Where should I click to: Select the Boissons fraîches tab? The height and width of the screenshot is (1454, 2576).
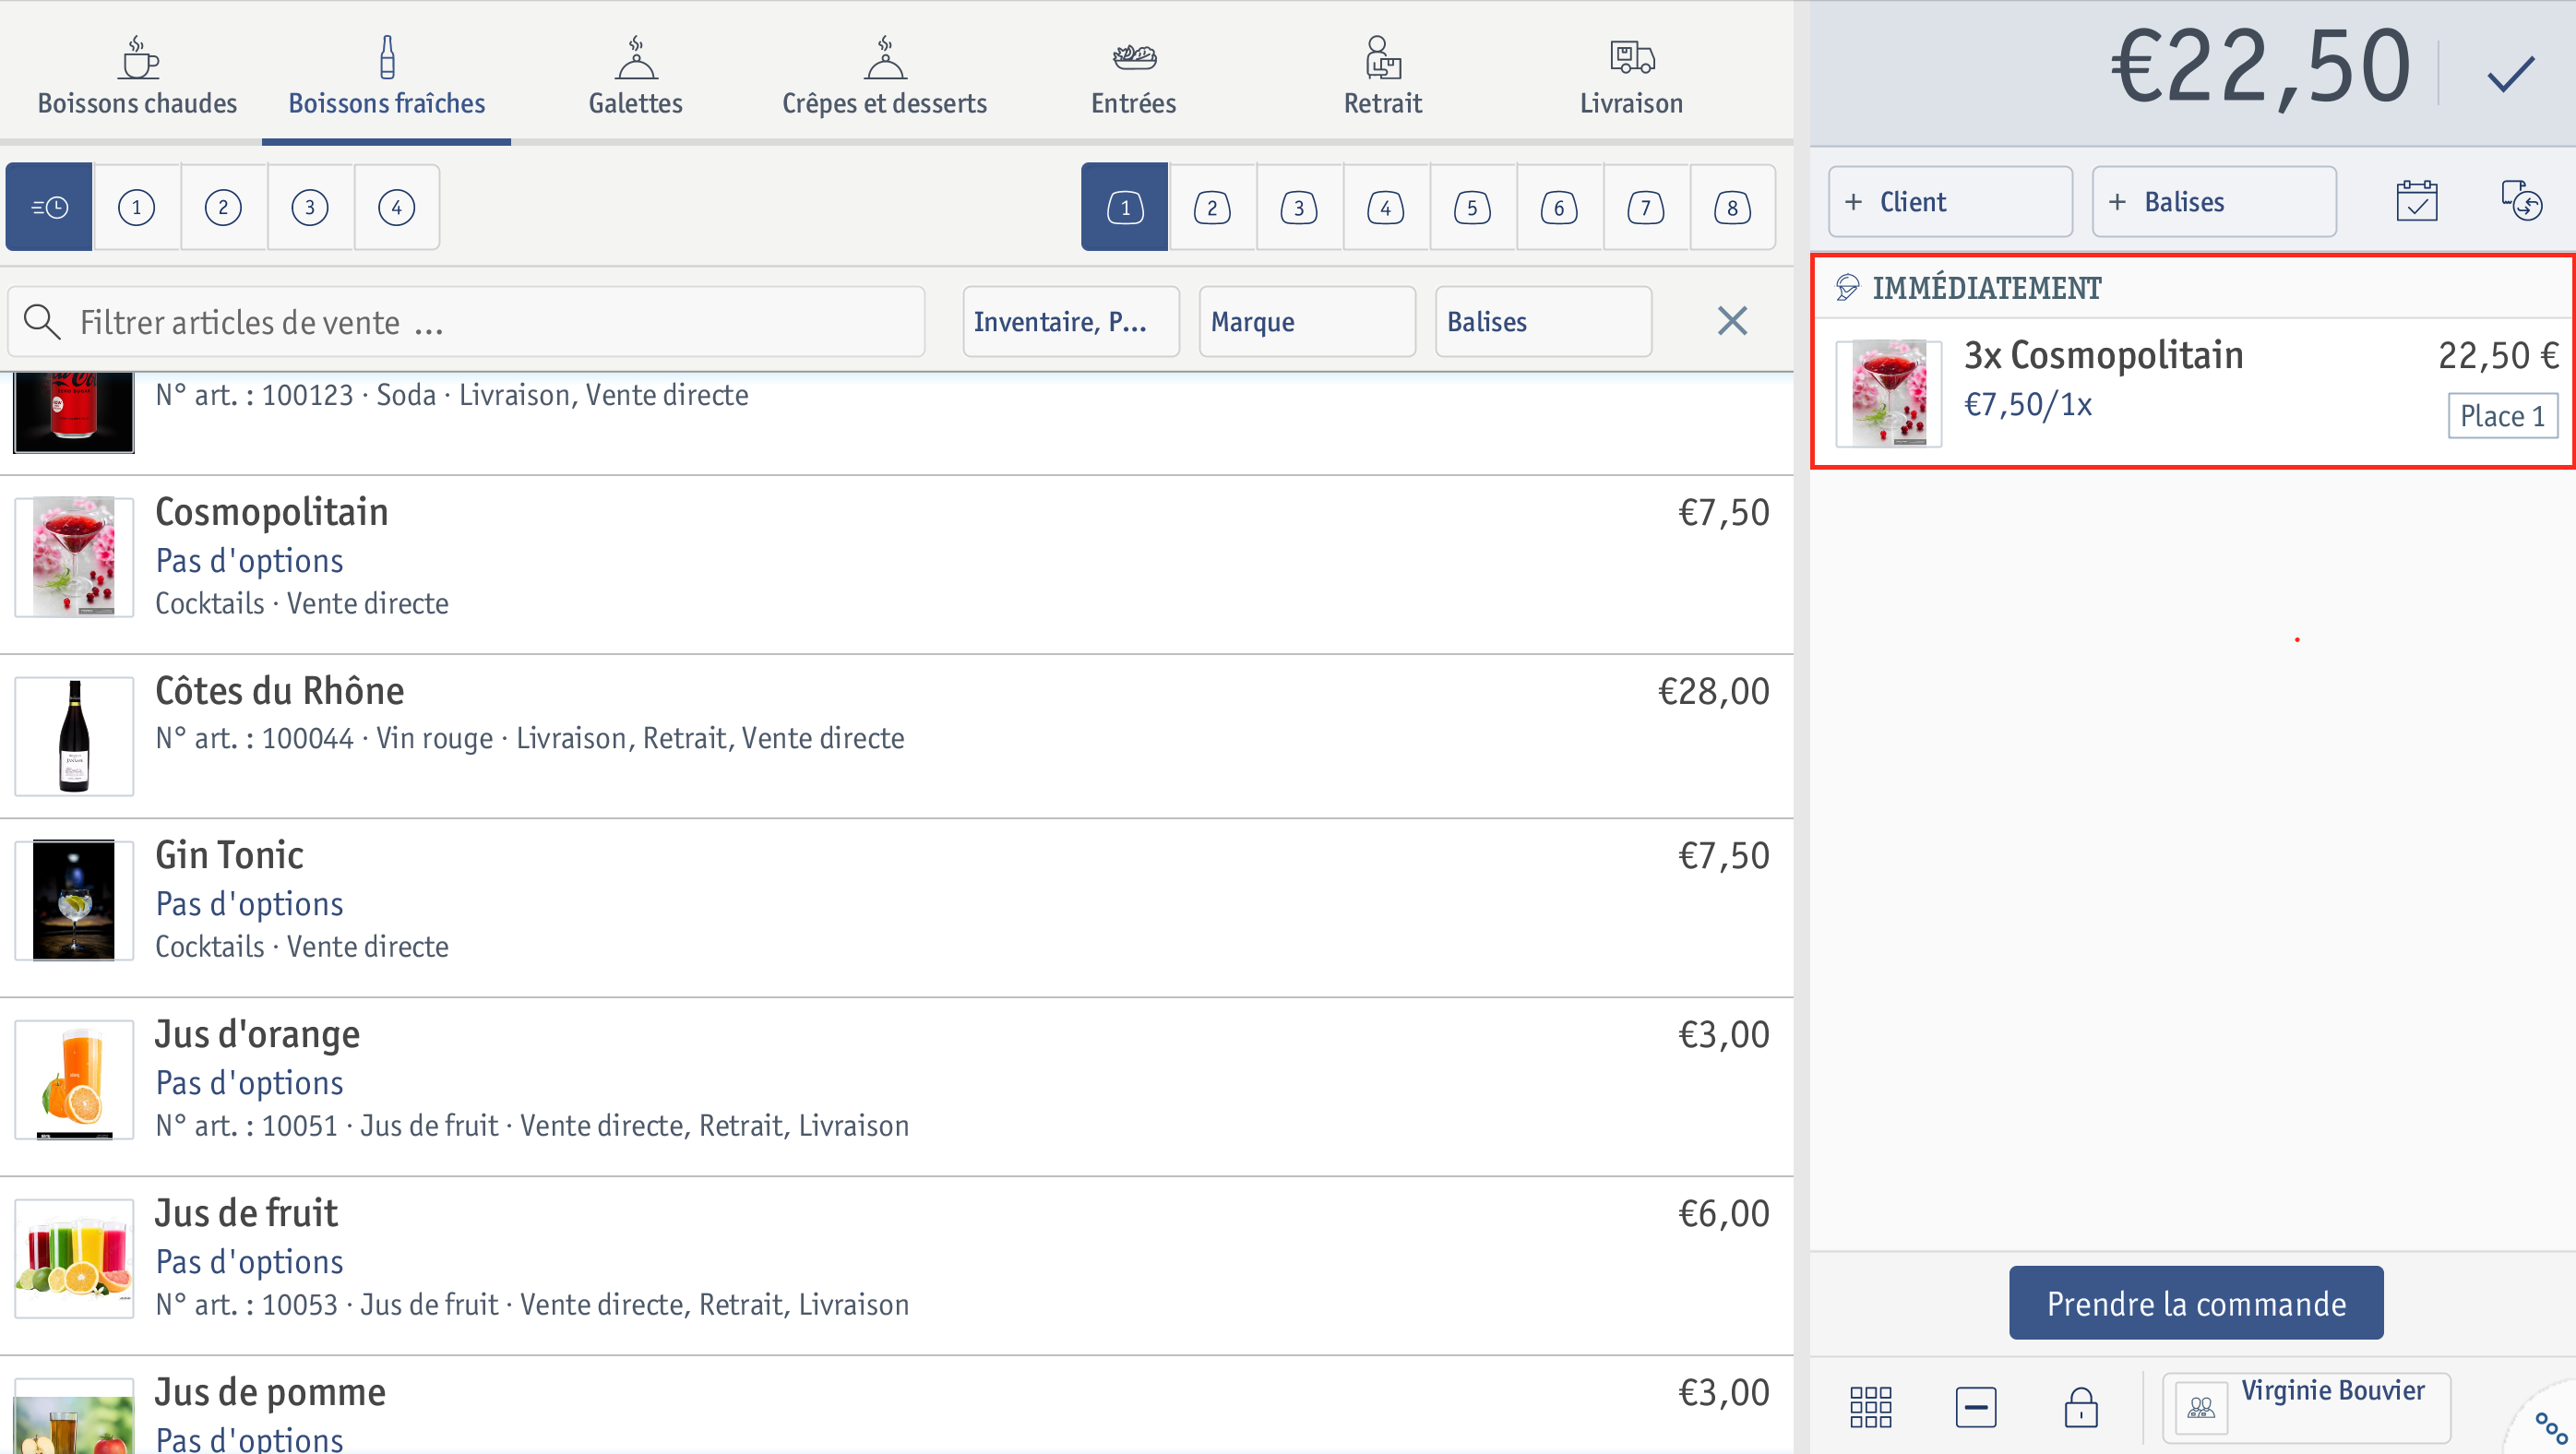pos(387,75)
